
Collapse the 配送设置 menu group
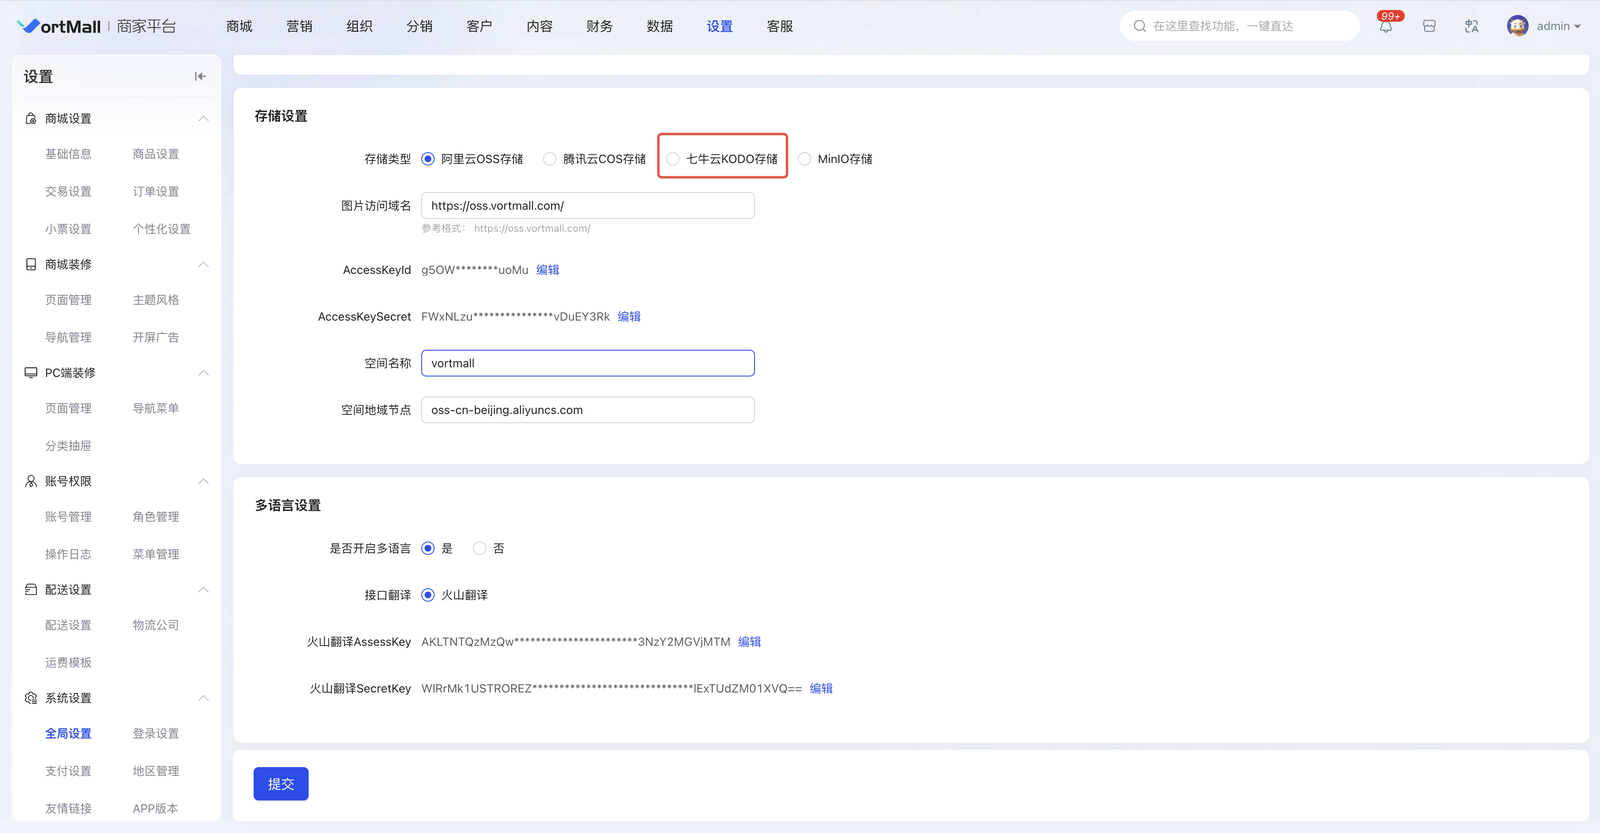(203, 590)
